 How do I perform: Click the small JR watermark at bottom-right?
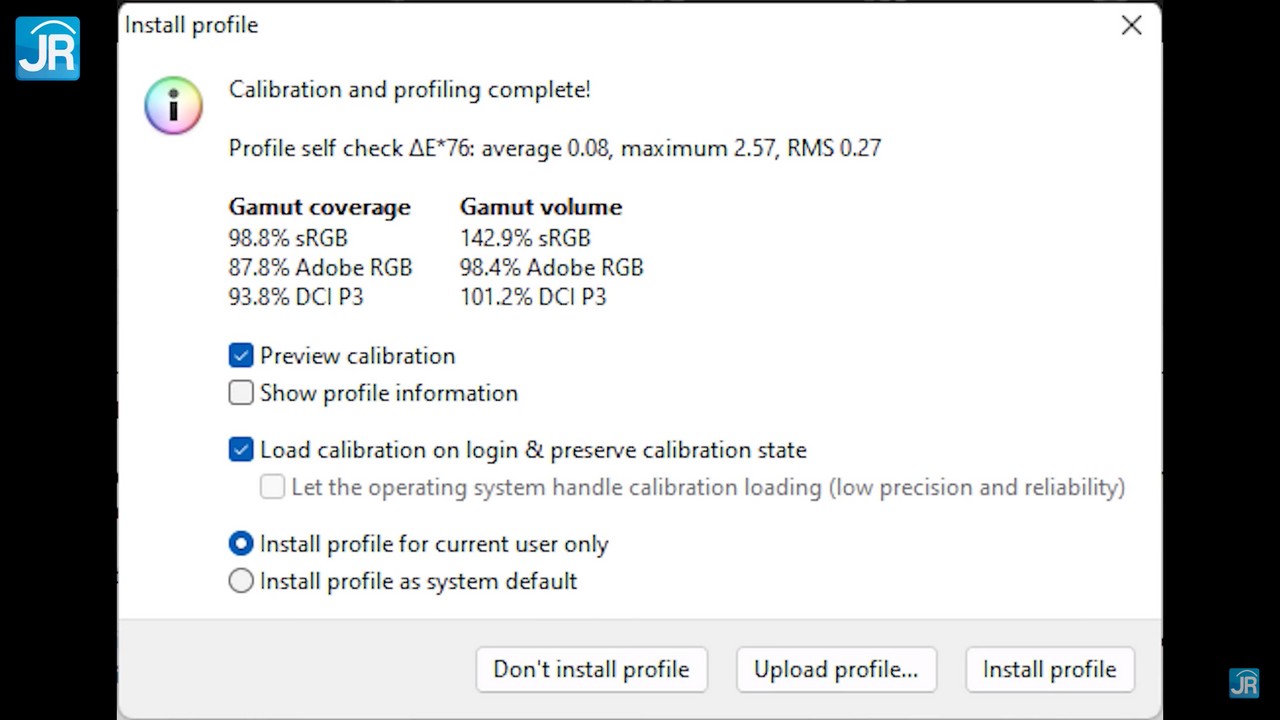pos(1244,683)
